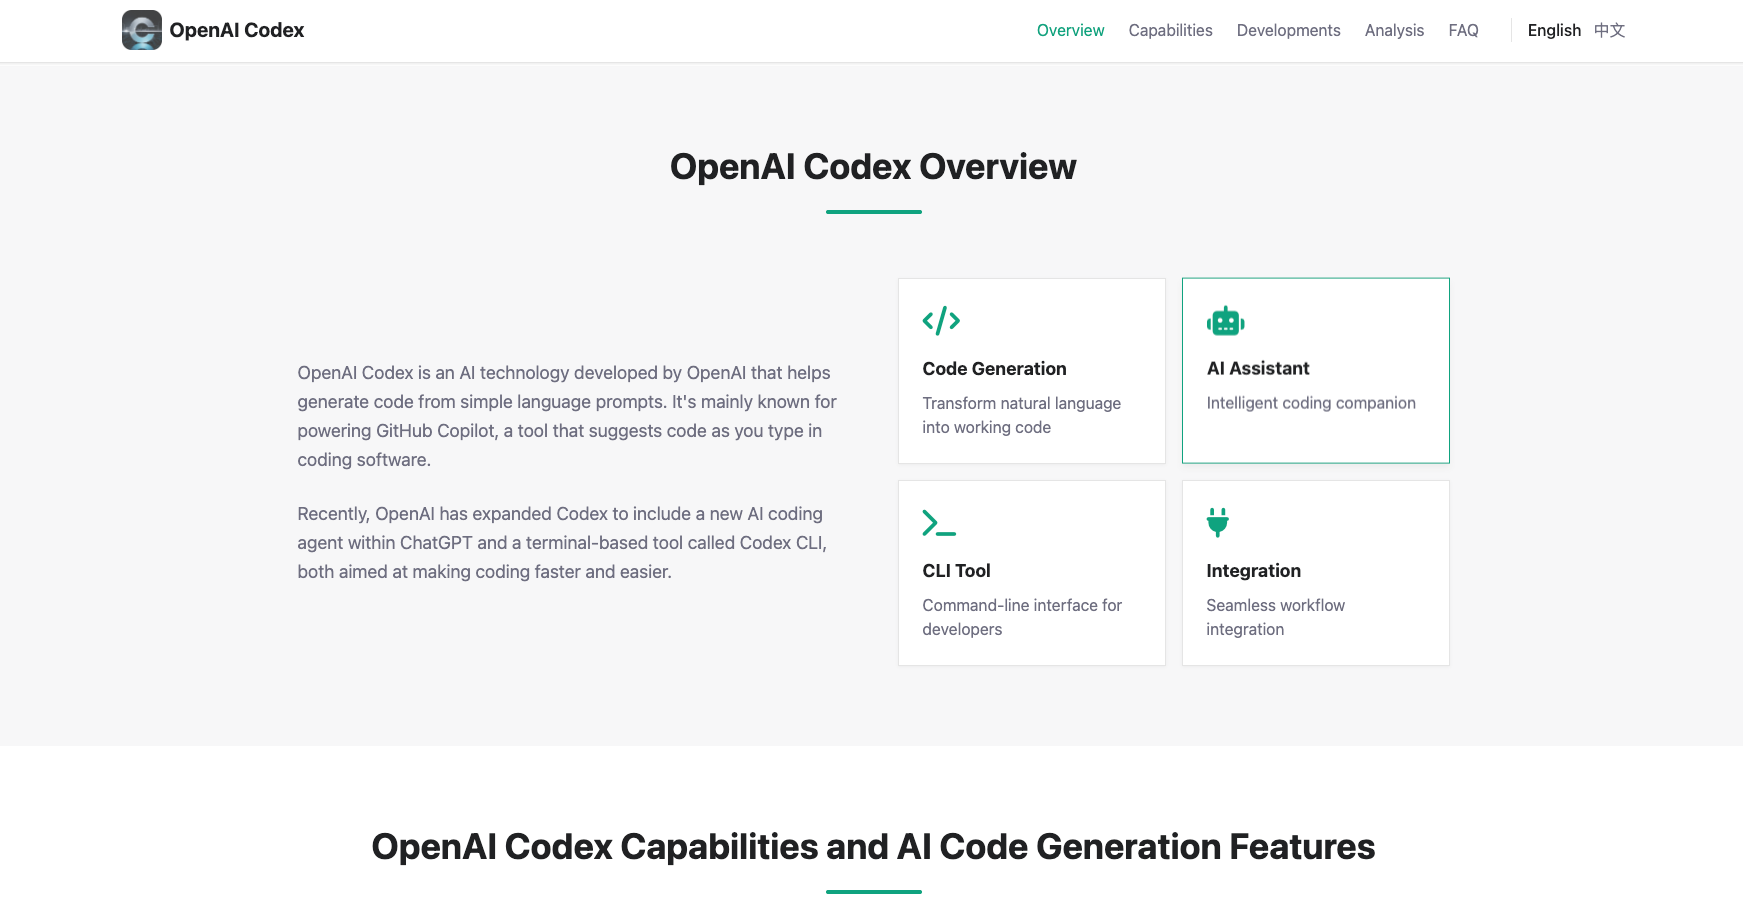Switch language to English
The image size is (1743, 900).
pos(1554,30)
